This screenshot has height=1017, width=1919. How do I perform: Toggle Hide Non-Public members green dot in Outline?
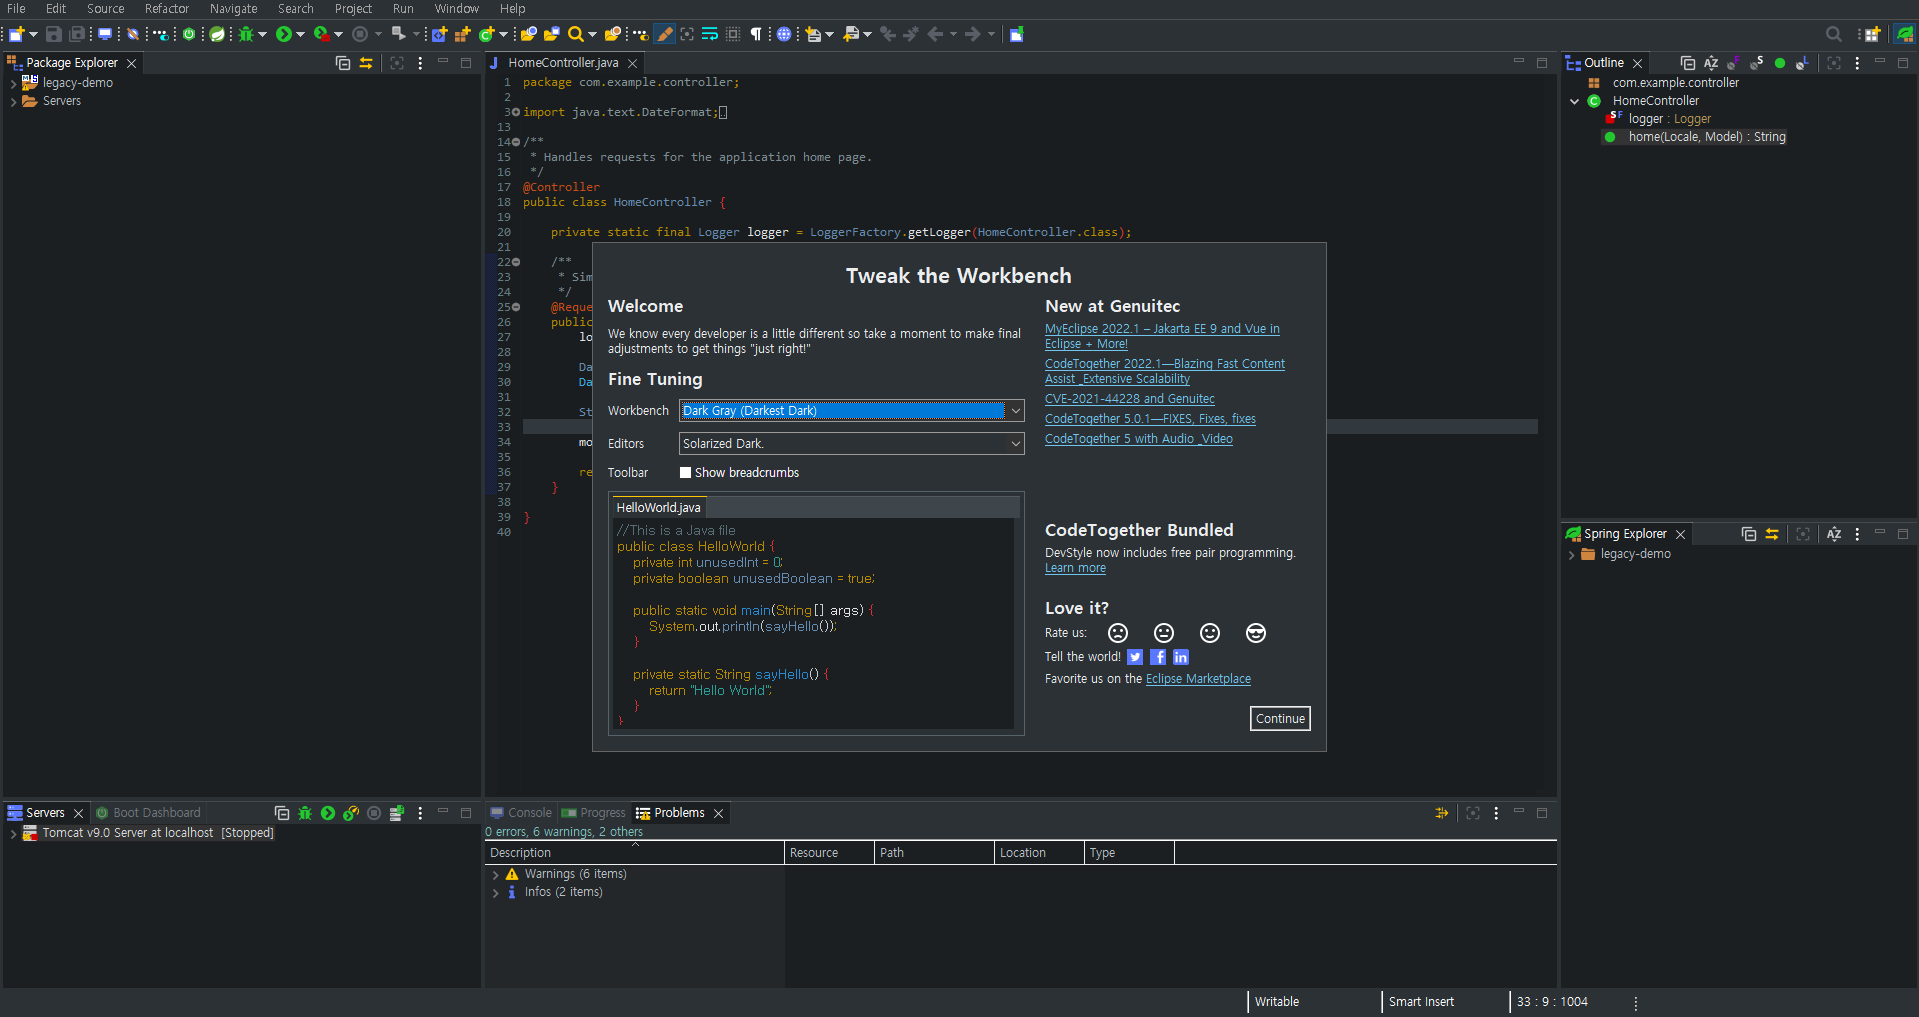tap(1780, 63)
